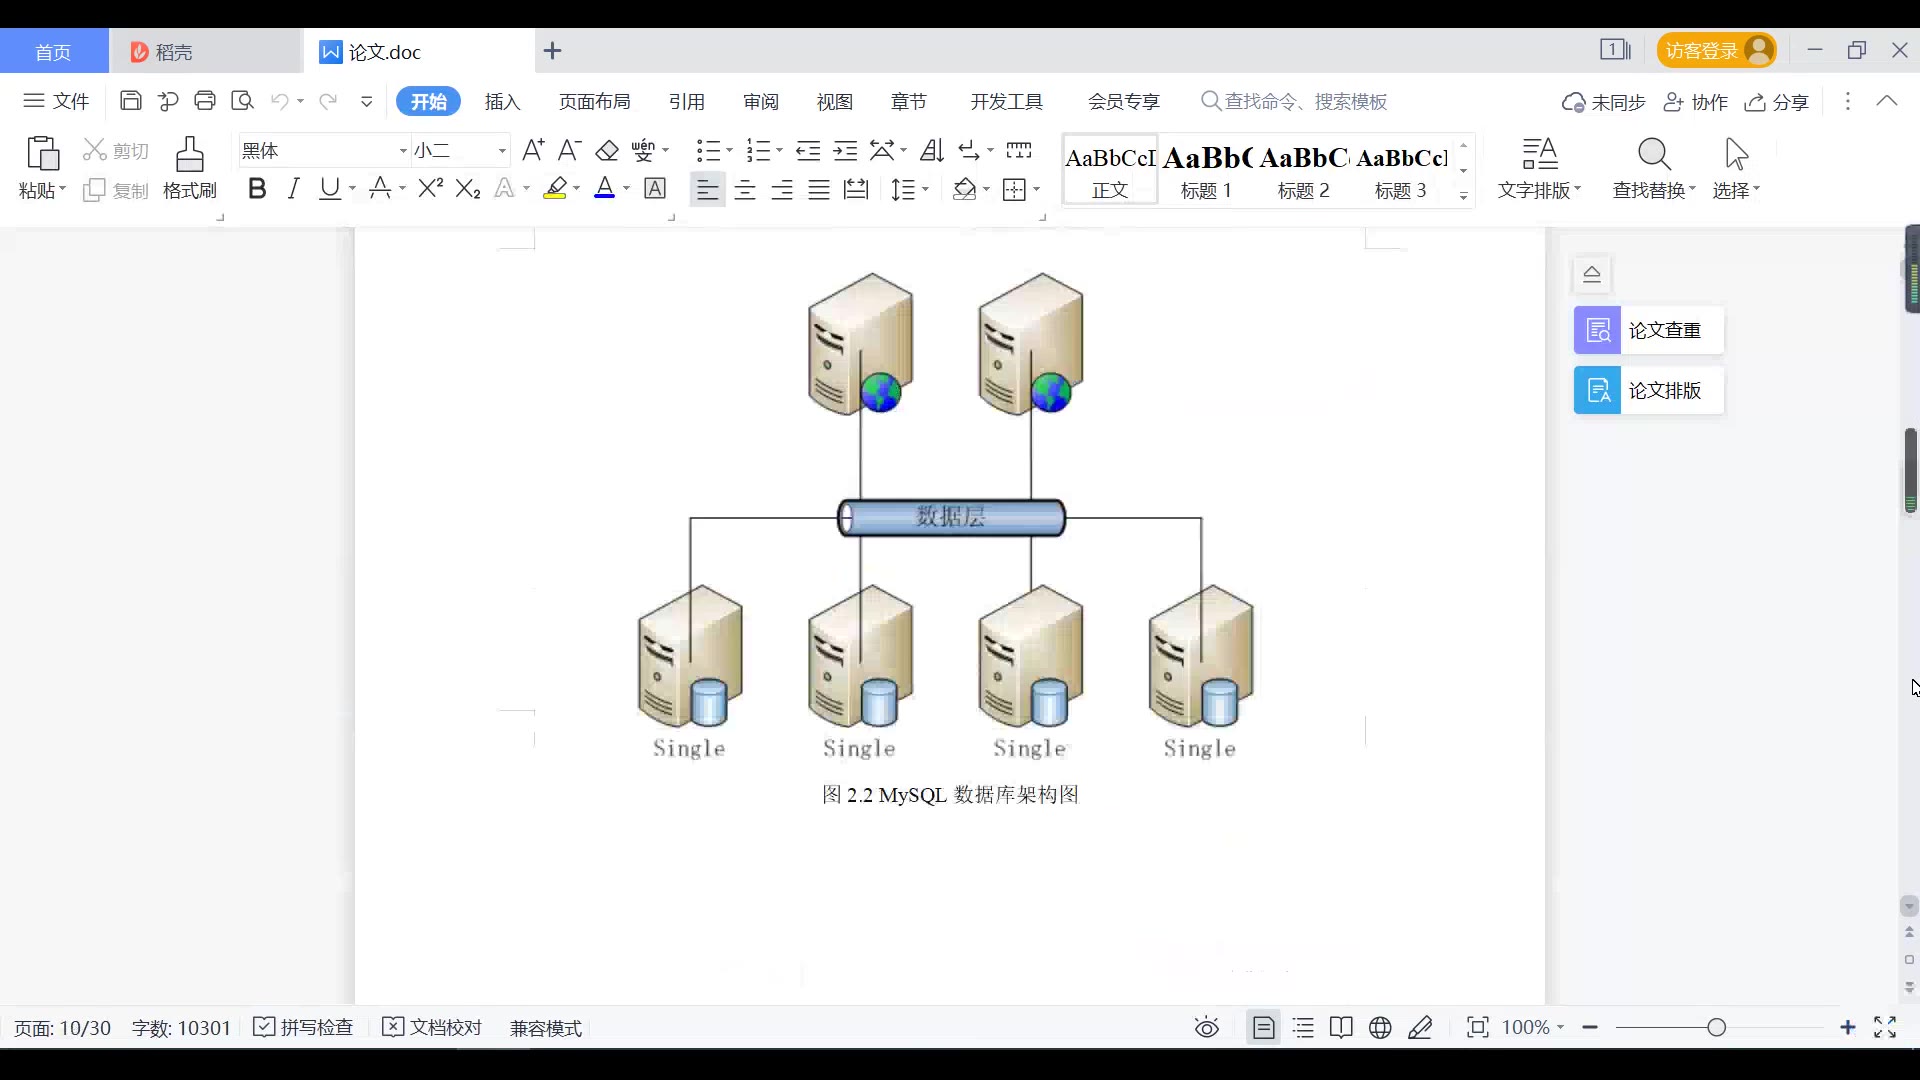Image resolution: width=1920 pixels, height=1080 pixels.
Task: Center-align the paragraph text
Action: click(x=745, y=190)
